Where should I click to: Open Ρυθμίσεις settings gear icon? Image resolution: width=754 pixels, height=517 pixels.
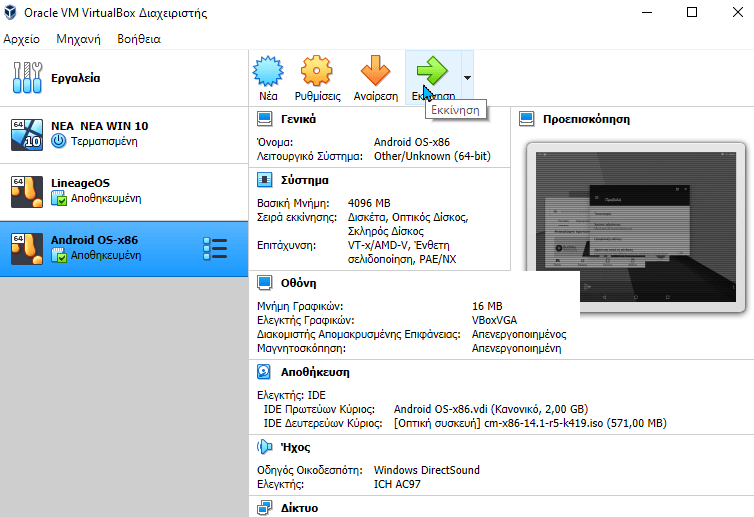pyautogui.click(x=316, y=71)
